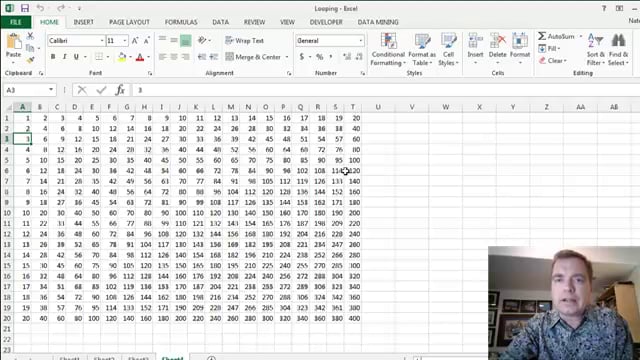Click the Copy icon
The height and width of the screenshot is (360, 640).
tap(30, 48)
